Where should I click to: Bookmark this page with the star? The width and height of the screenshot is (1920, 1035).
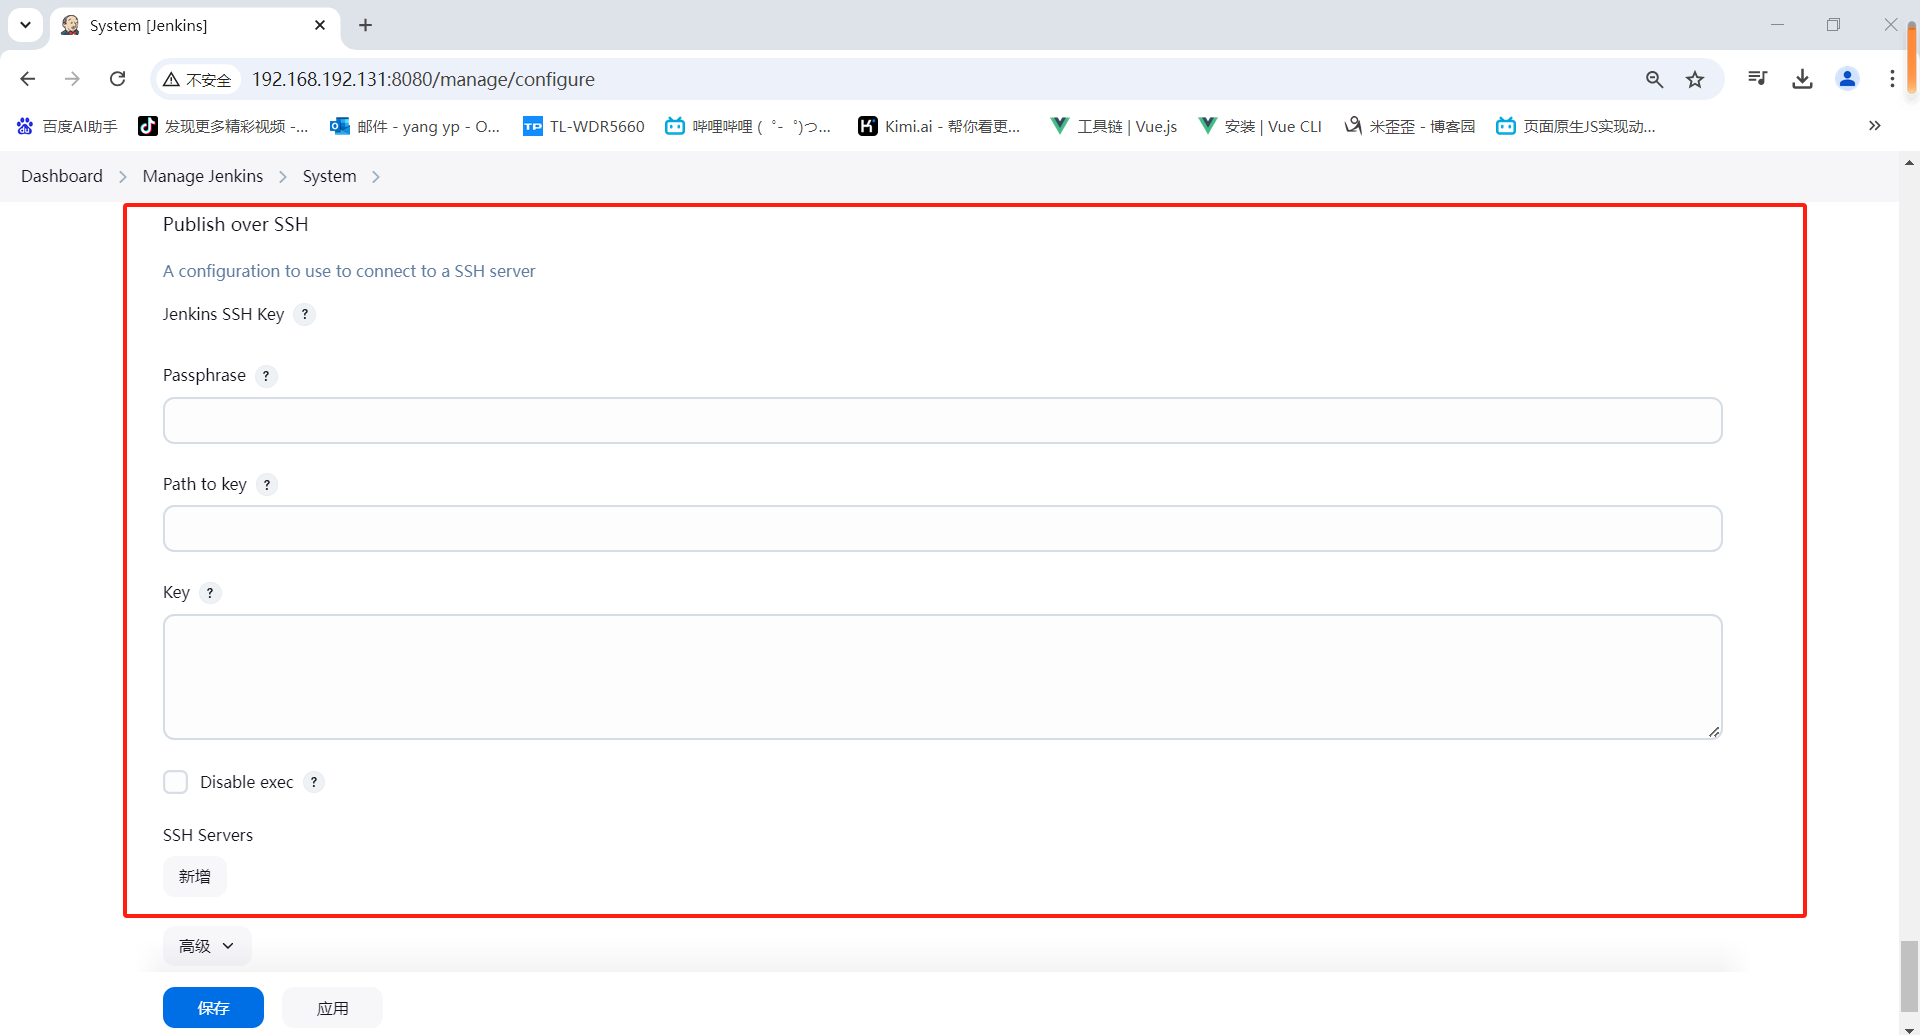coord(1695,79)
